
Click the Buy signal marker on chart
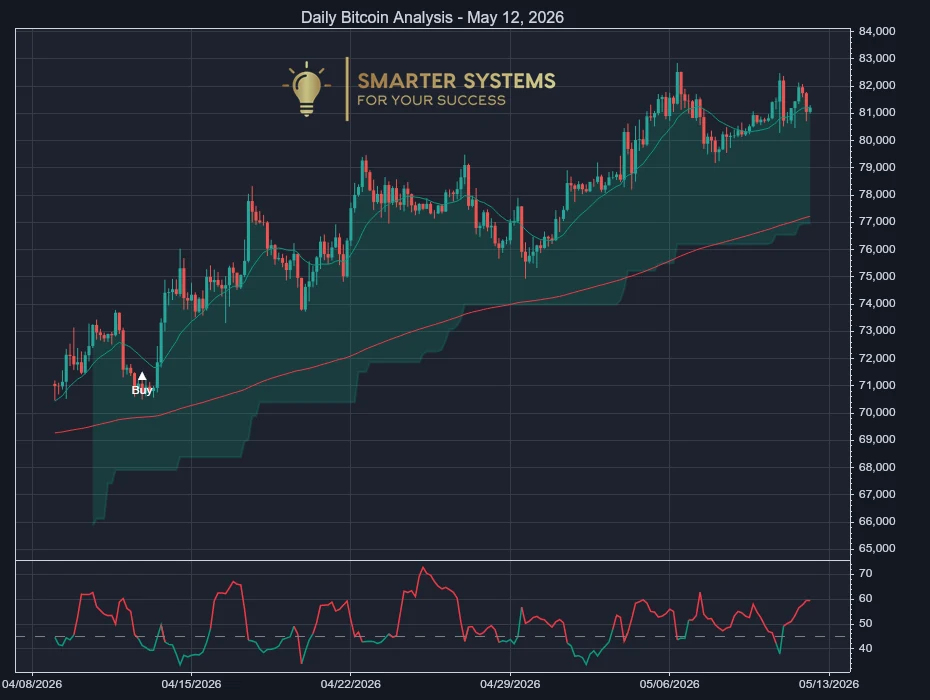coord(142,384)
